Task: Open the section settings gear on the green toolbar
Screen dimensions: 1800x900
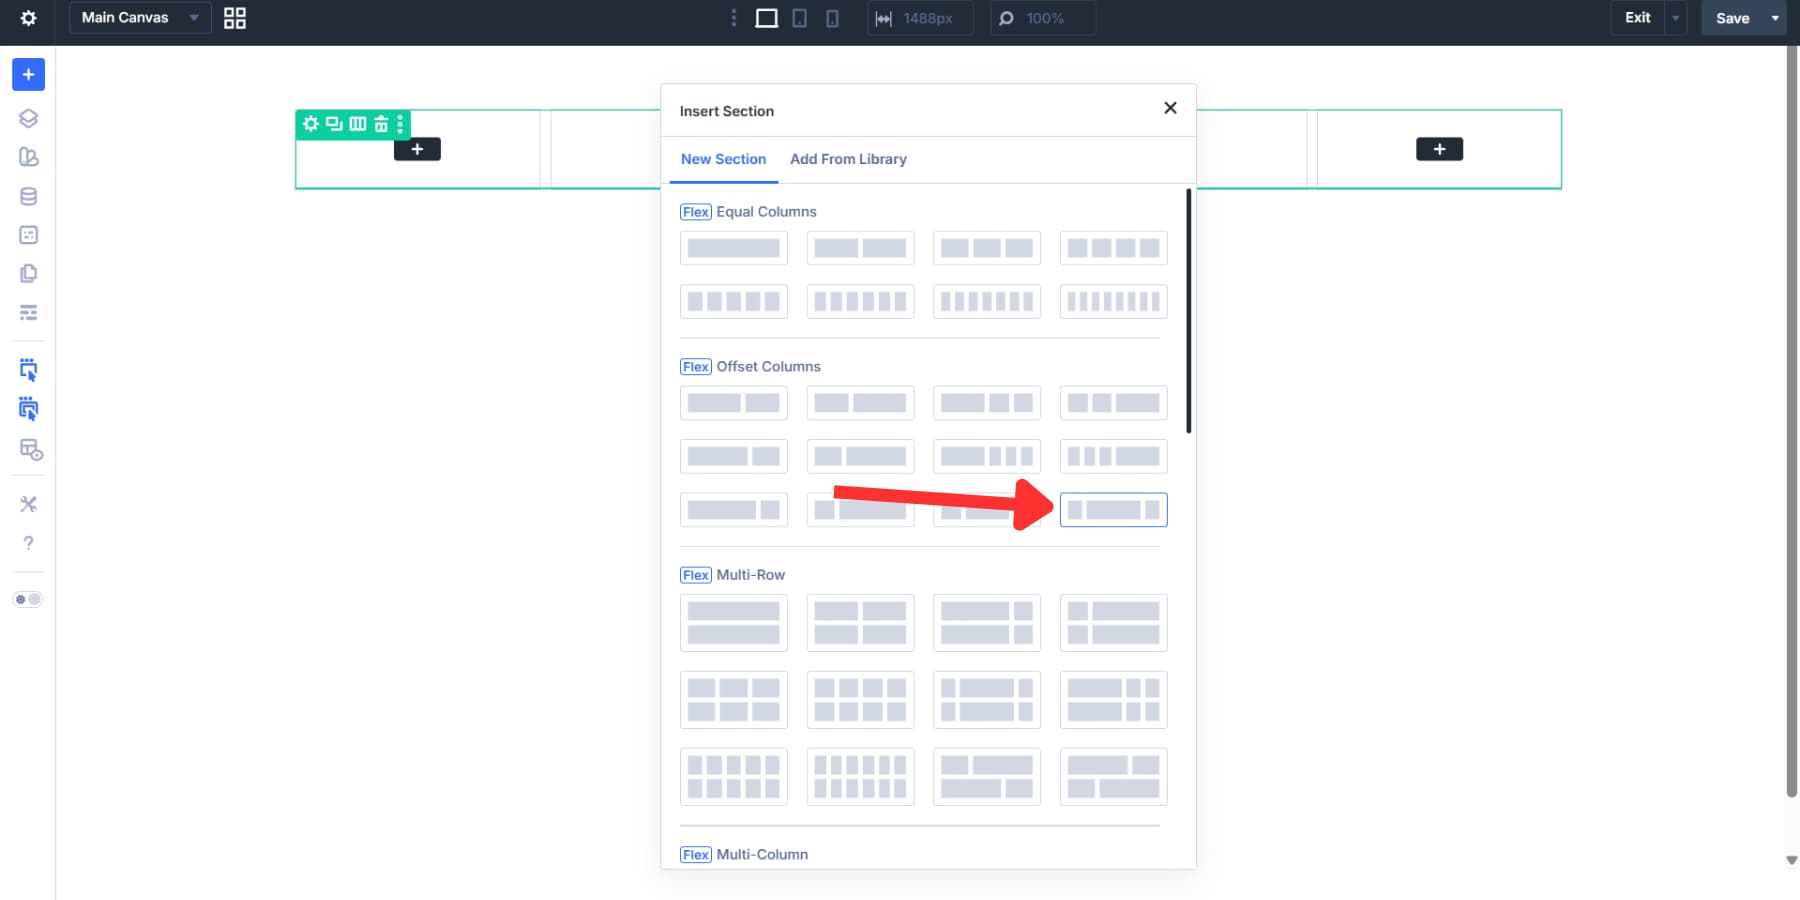Action: [x=310, y=124]
